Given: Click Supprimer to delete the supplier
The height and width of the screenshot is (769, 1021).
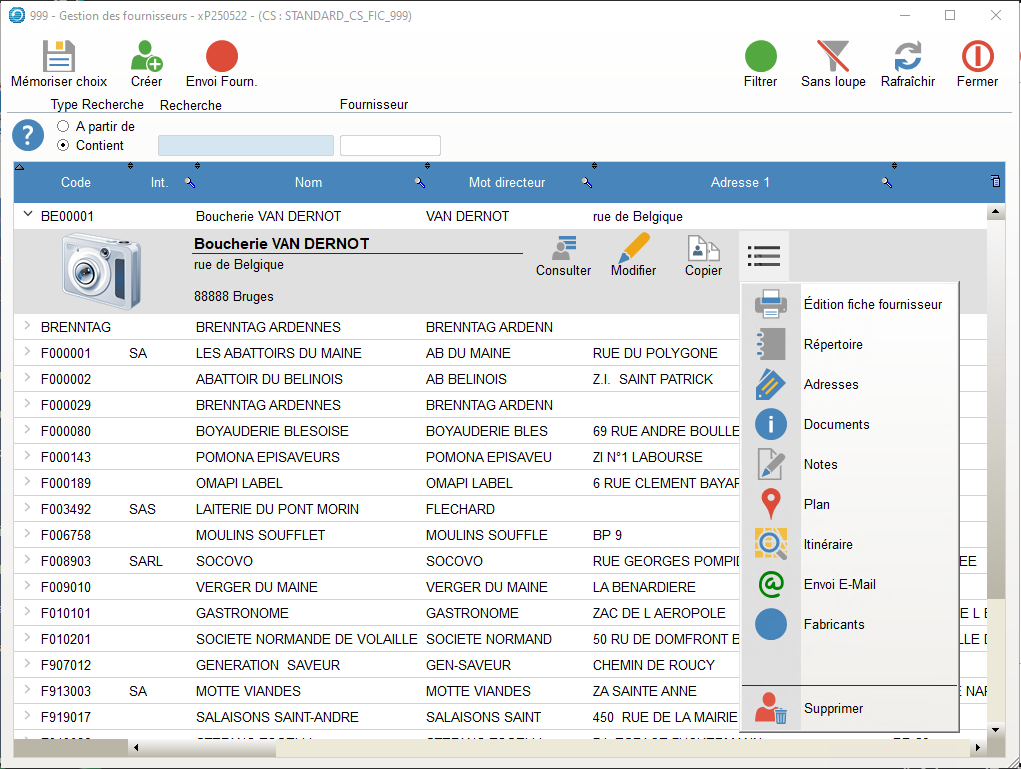Looking at the screenshot, I should point(833,708).
